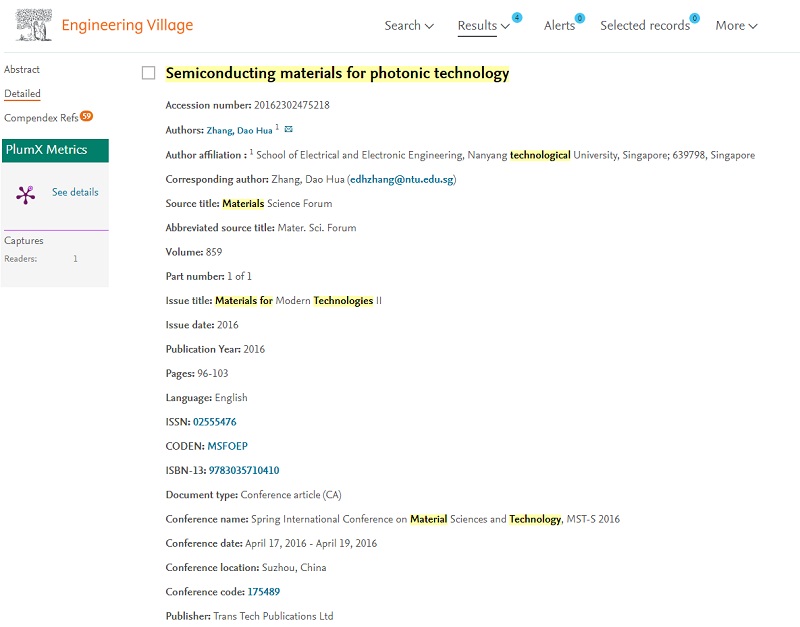The height and width of the screenshot is (627, 800).
Task: Click the Alerts notification badge
Action: [x=580, y=18]
